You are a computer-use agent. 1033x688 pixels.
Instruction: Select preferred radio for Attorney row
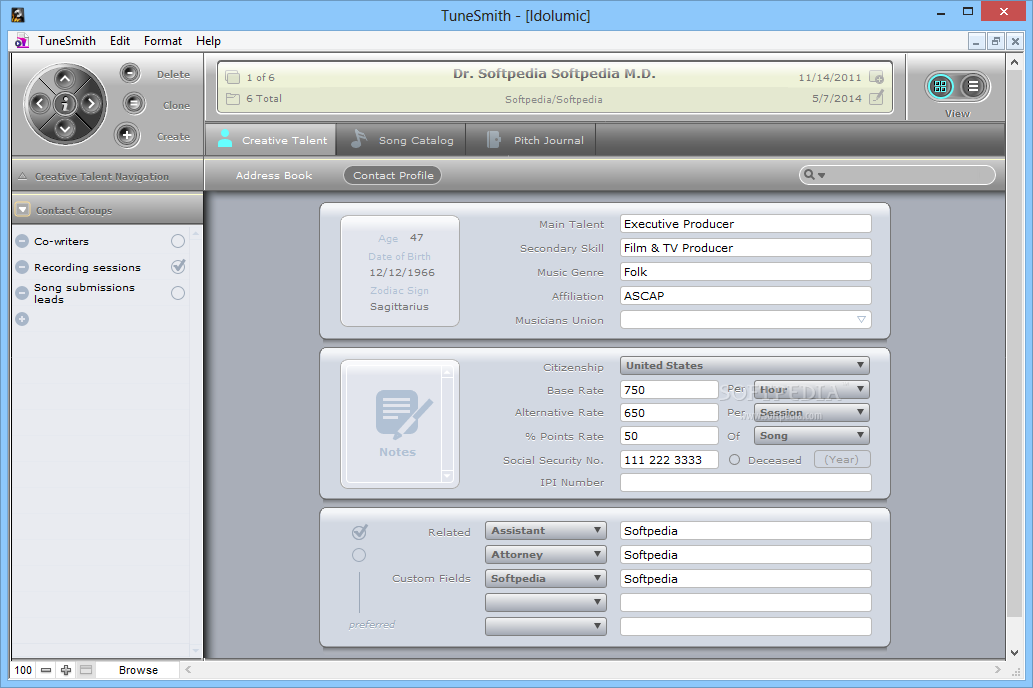pos(359,555)
